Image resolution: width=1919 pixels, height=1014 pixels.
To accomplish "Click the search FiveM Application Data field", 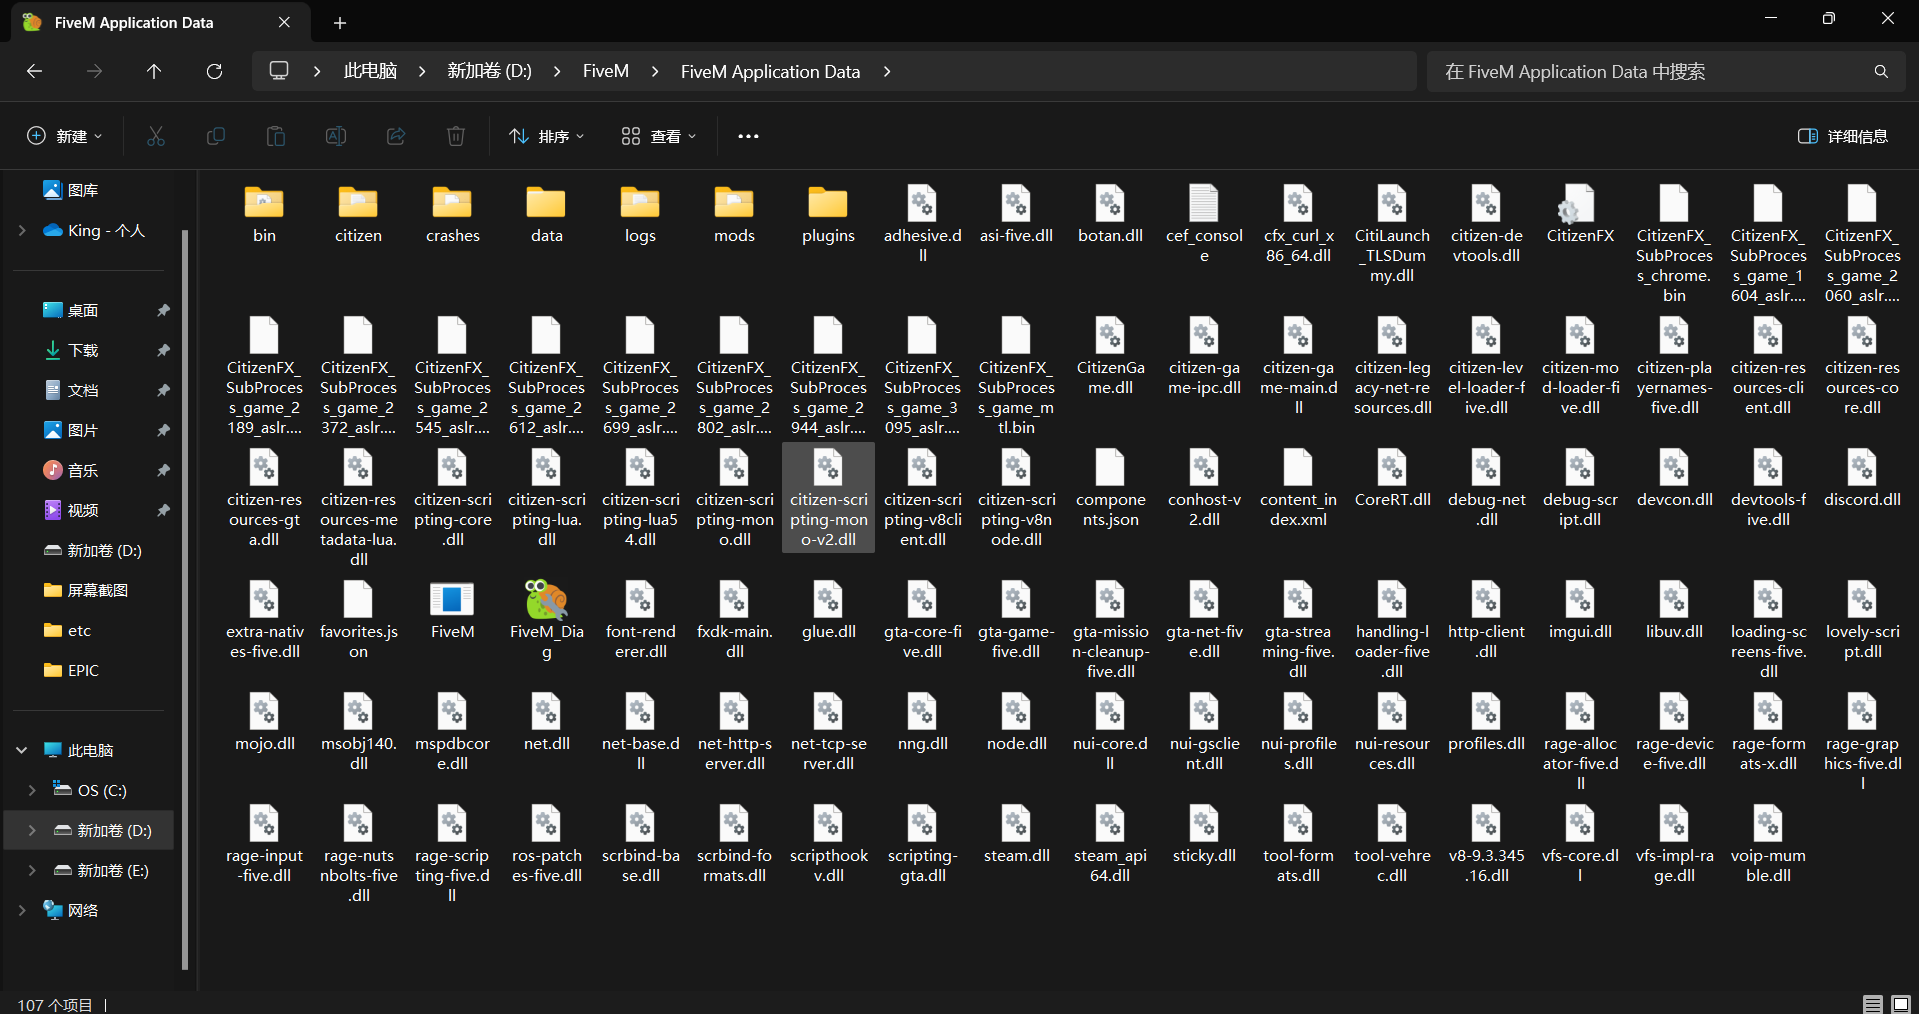I will (x=1650, y=72).
